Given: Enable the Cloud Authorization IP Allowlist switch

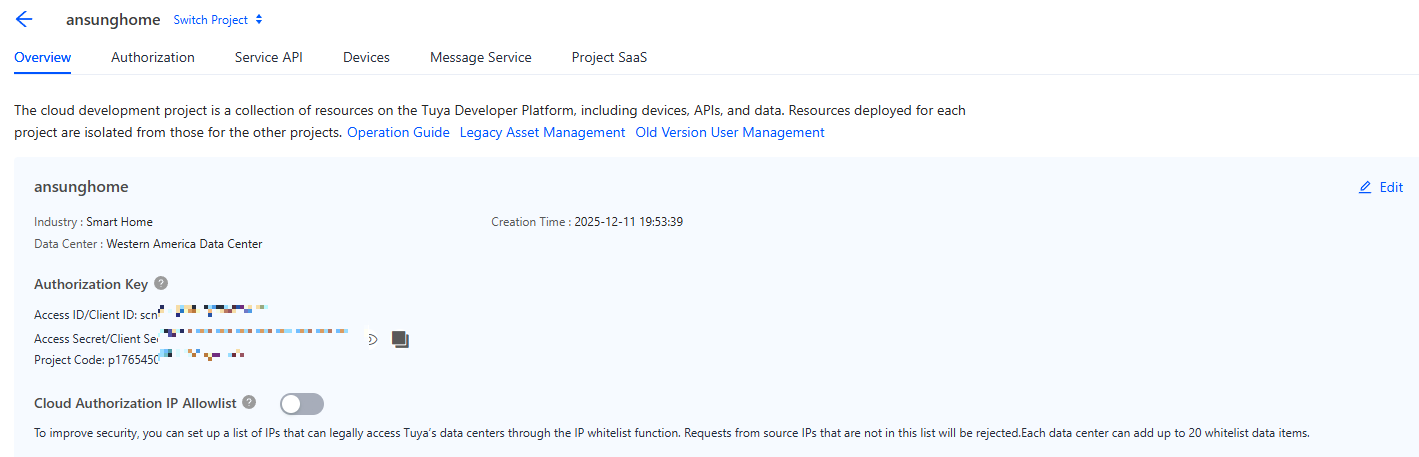Looking at the screenshot, I should coord(302,404).
